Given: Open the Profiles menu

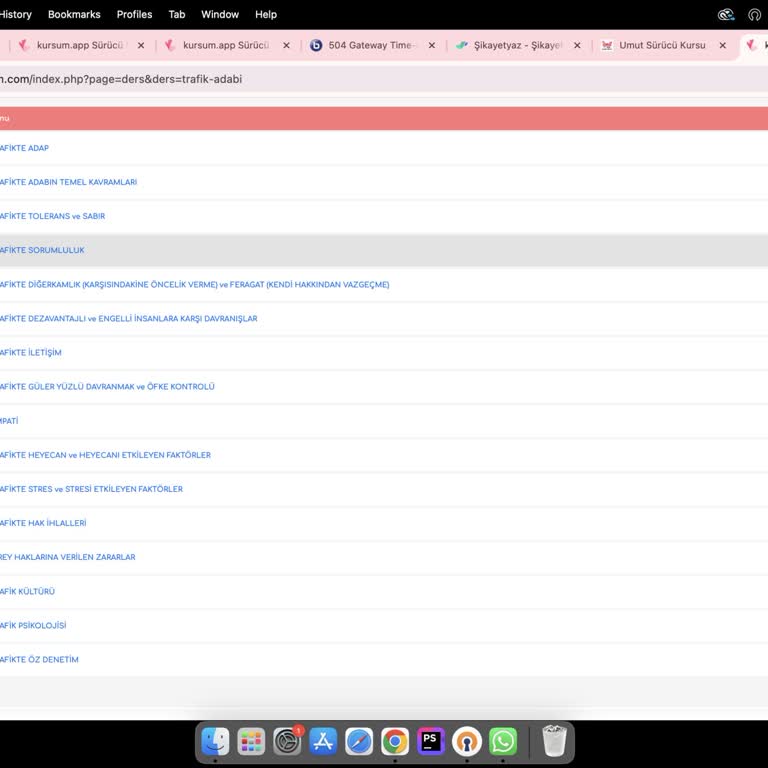Looking at the screenshot, I should (x=134, y=14).
